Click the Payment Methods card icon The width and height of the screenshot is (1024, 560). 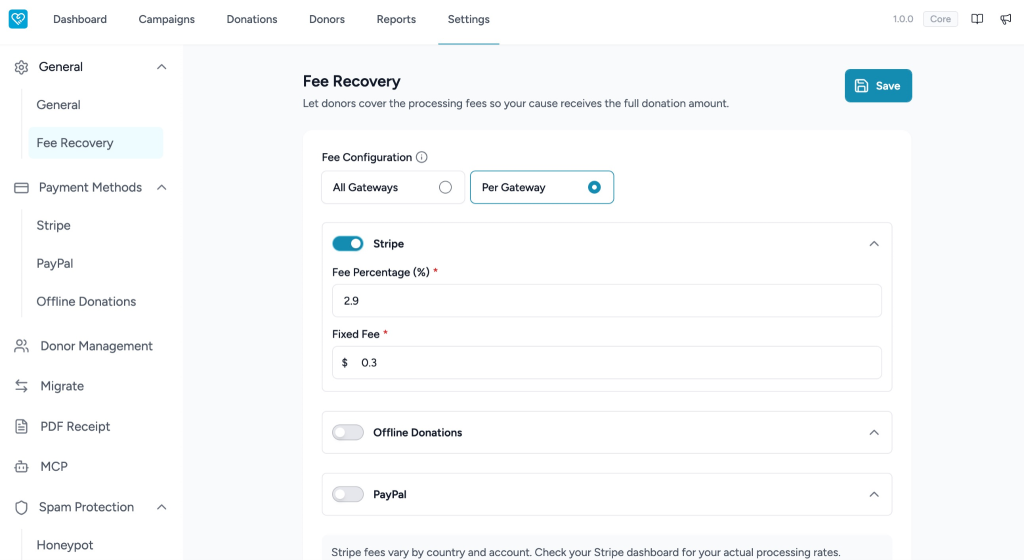pos(22,188)
